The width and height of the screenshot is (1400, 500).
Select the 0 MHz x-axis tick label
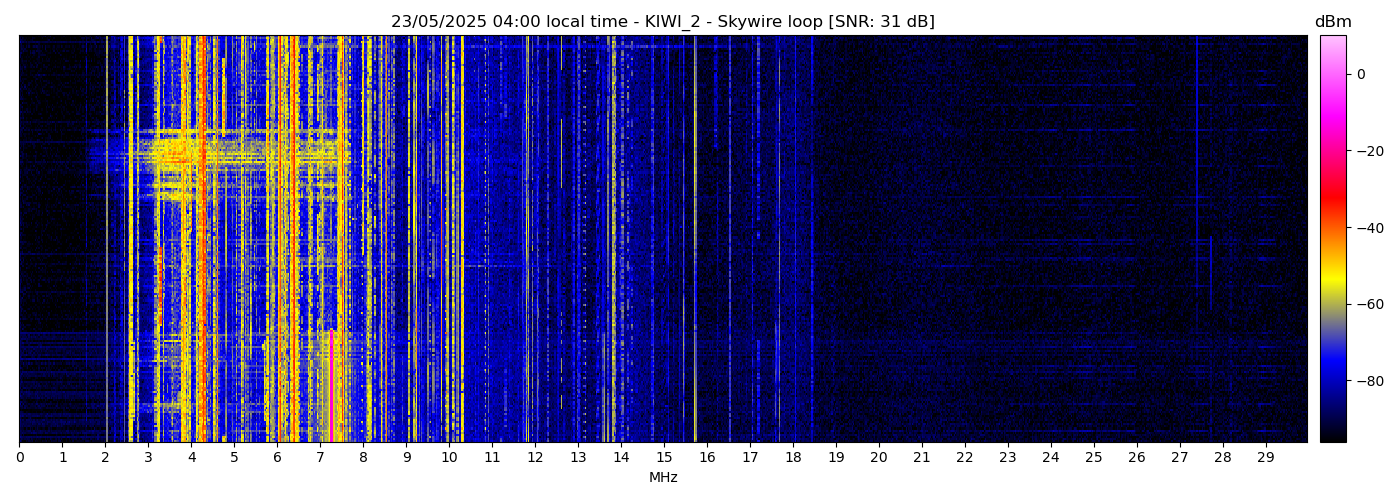point(19,458)
